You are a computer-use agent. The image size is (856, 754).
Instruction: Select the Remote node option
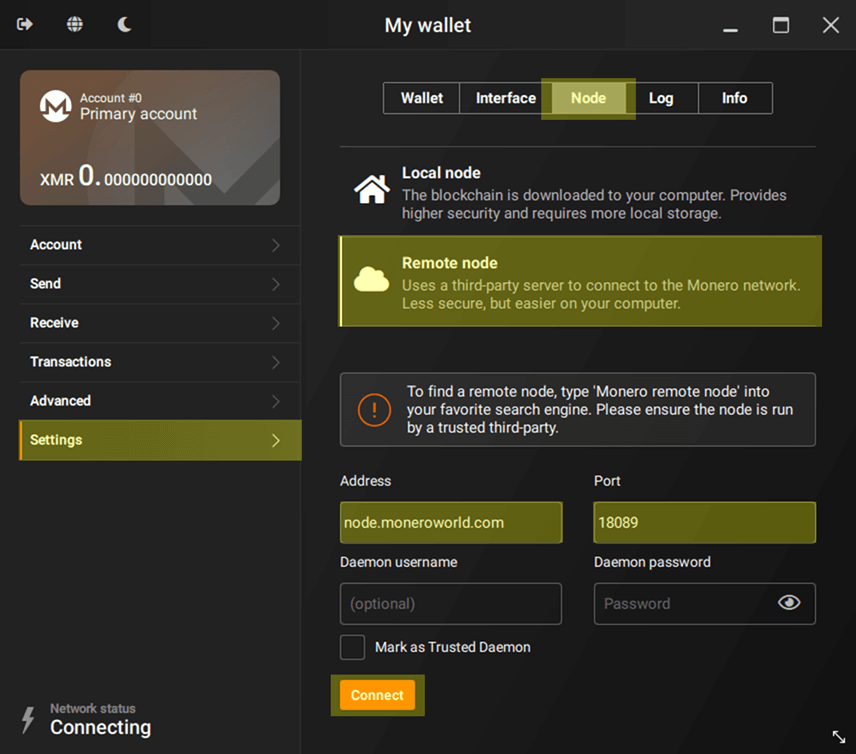click(x=580, y=281)
